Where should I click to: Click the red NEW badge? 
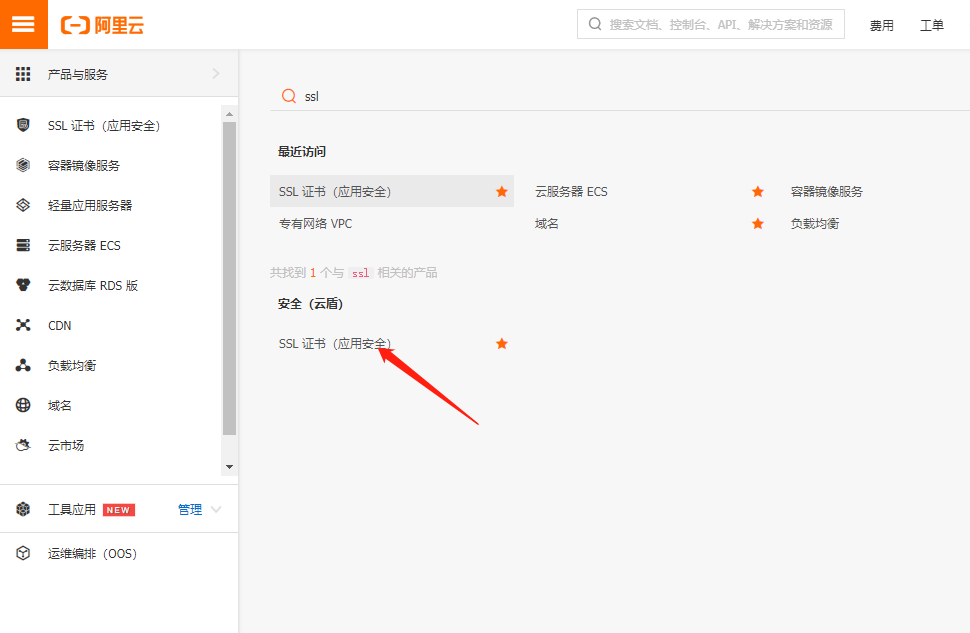point(118,510)
